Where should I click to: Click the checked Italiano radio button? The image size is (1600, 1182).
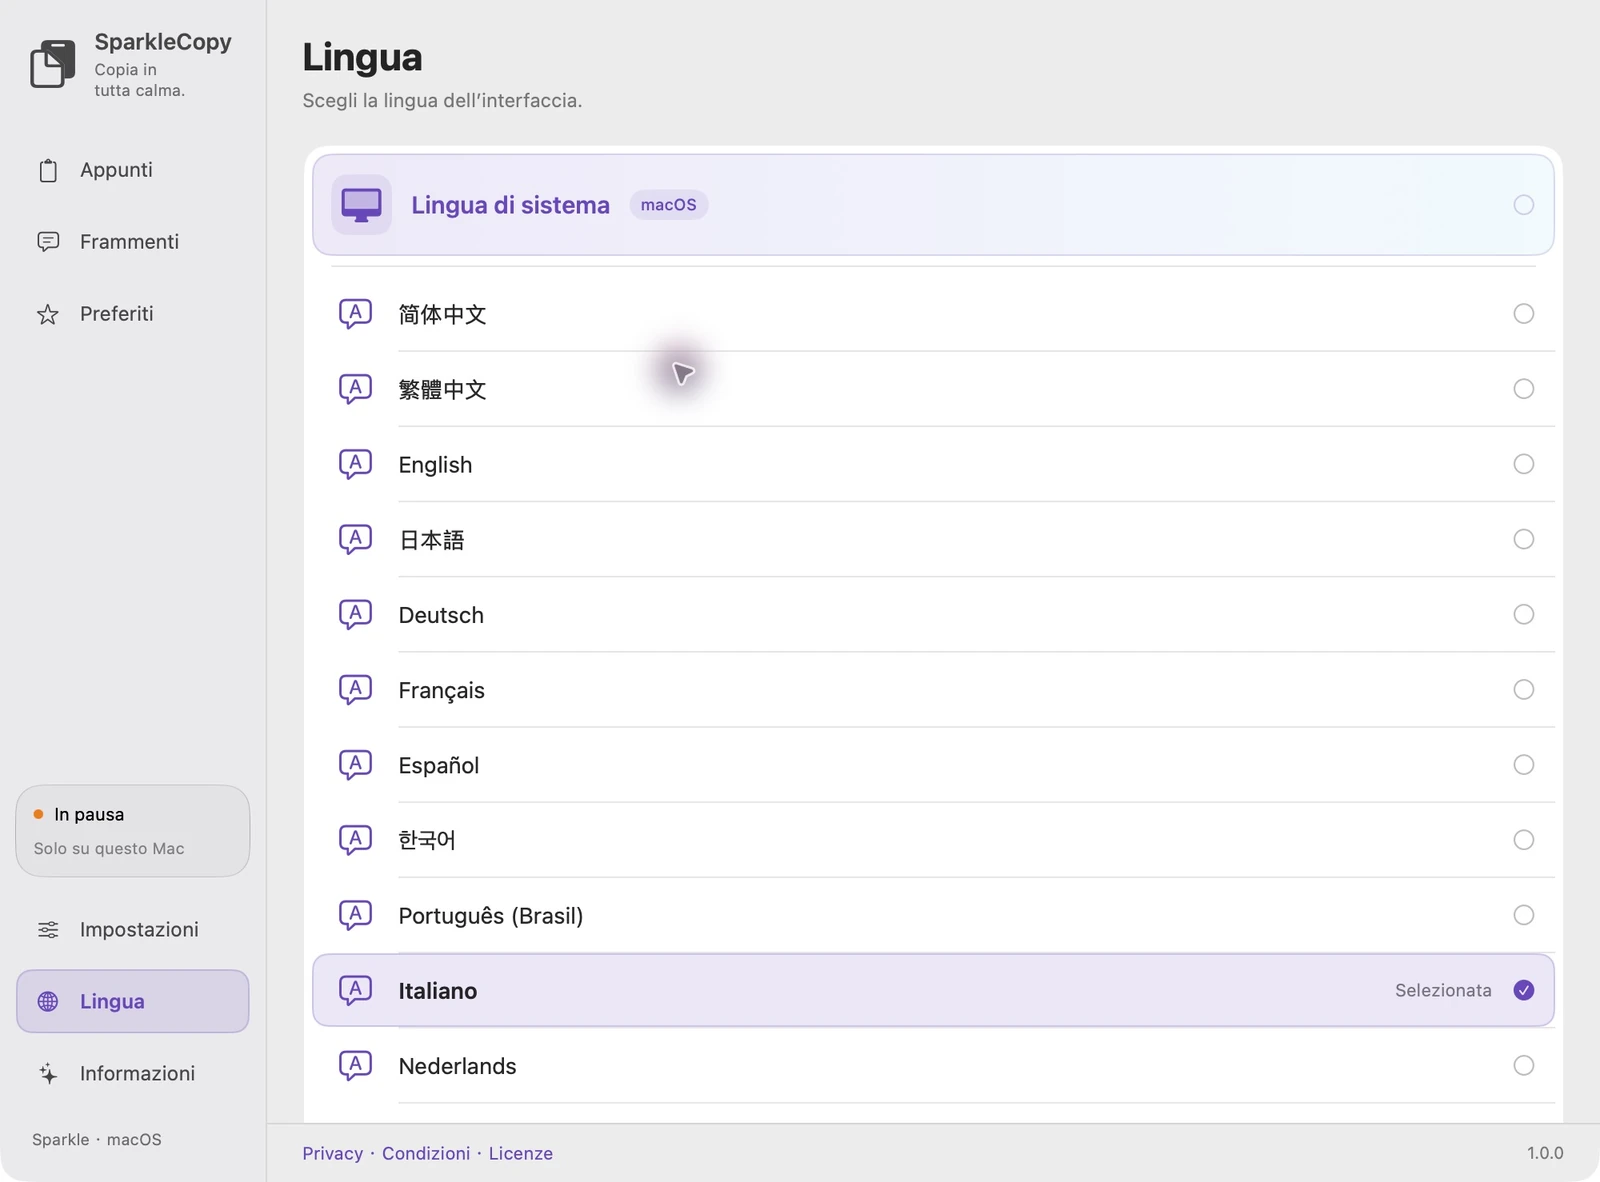click(x=1523, y=990)
